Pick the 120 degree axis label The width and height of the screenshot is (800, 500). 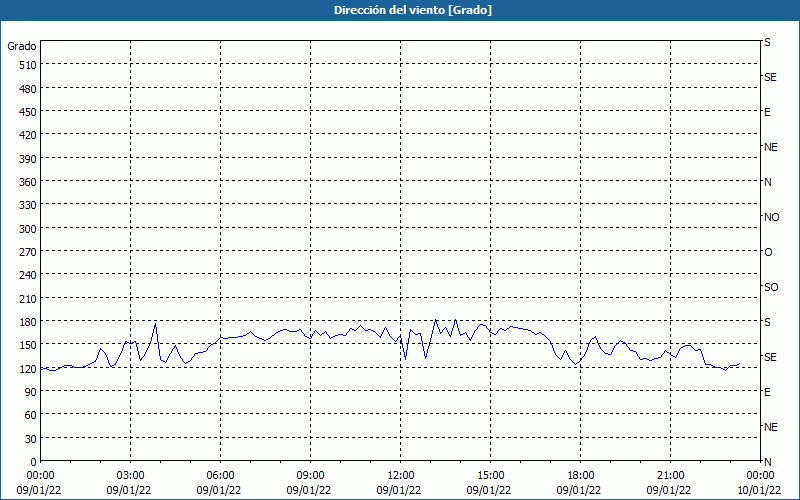click(x=28, y=369)
